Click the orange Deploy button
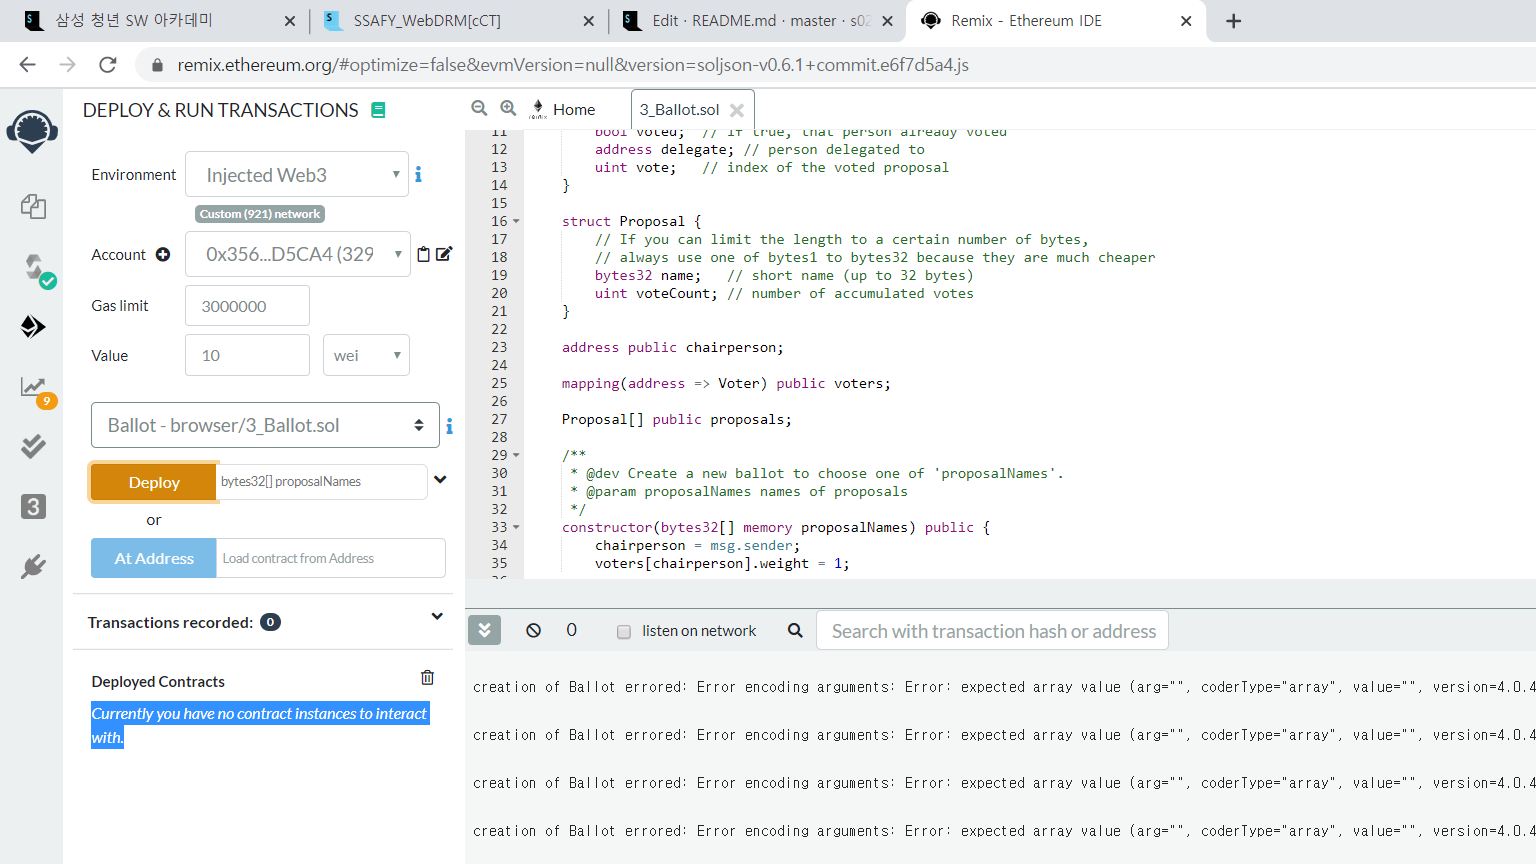The image size is (1536, 864). point(154,482)
